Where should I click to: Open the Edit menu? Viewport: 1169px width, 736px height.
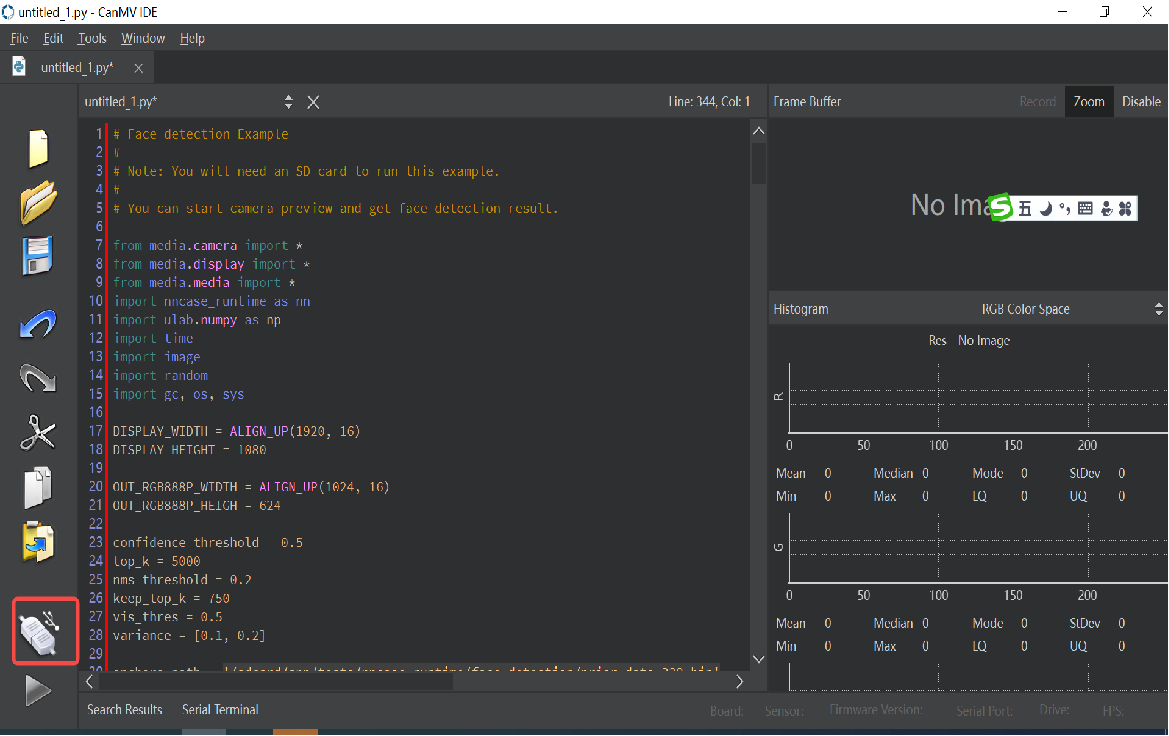(53, 38)
